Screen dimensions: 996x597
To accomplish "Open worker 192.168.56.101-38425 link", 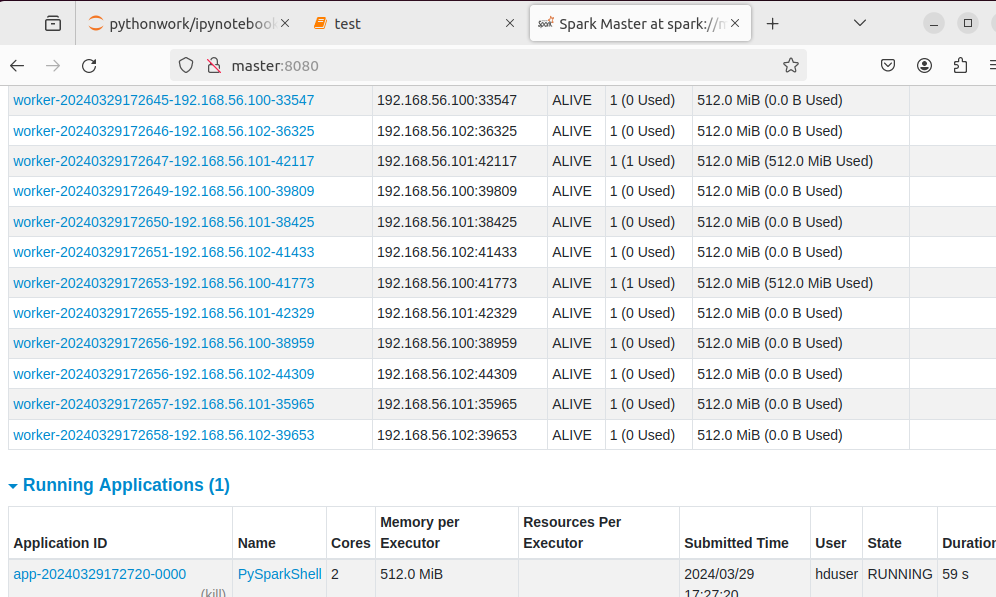I will pyautogui.click(x=164, y=222).
